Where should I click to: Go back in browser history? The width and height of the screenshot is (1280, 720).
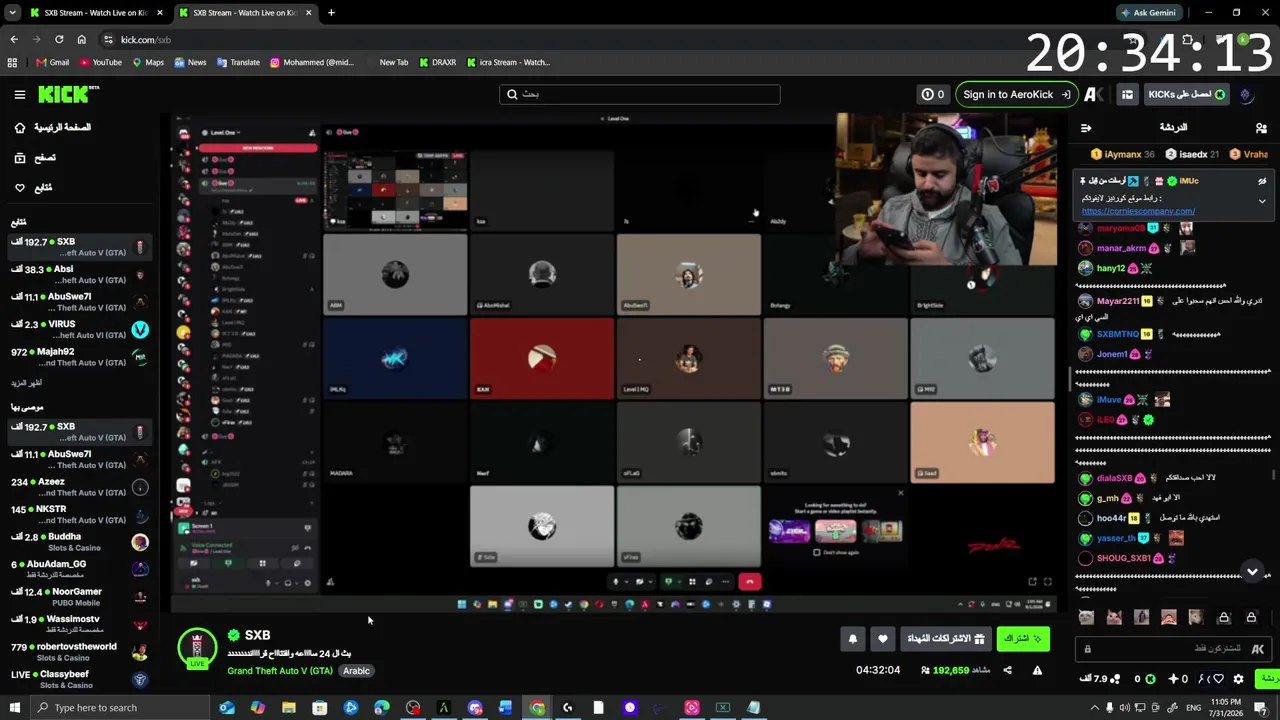[14, 40]
